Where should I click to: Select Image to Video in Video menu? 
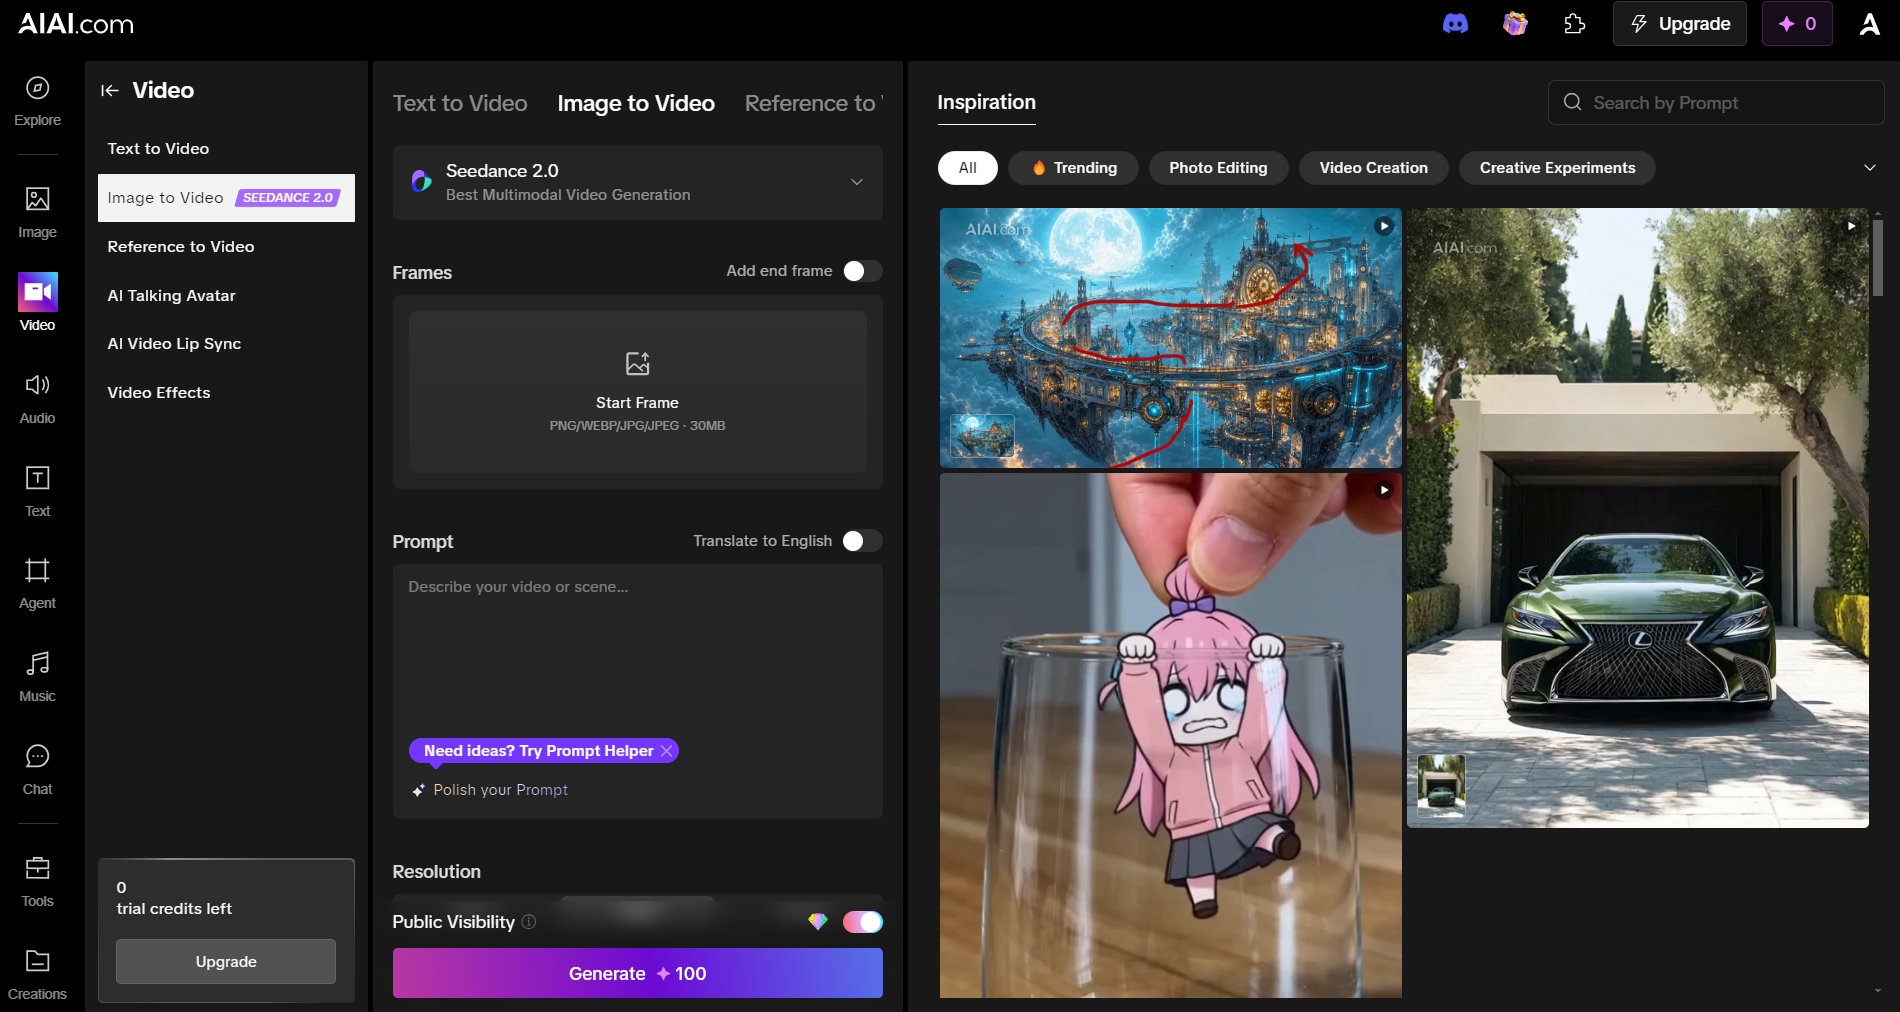[226, 198]
